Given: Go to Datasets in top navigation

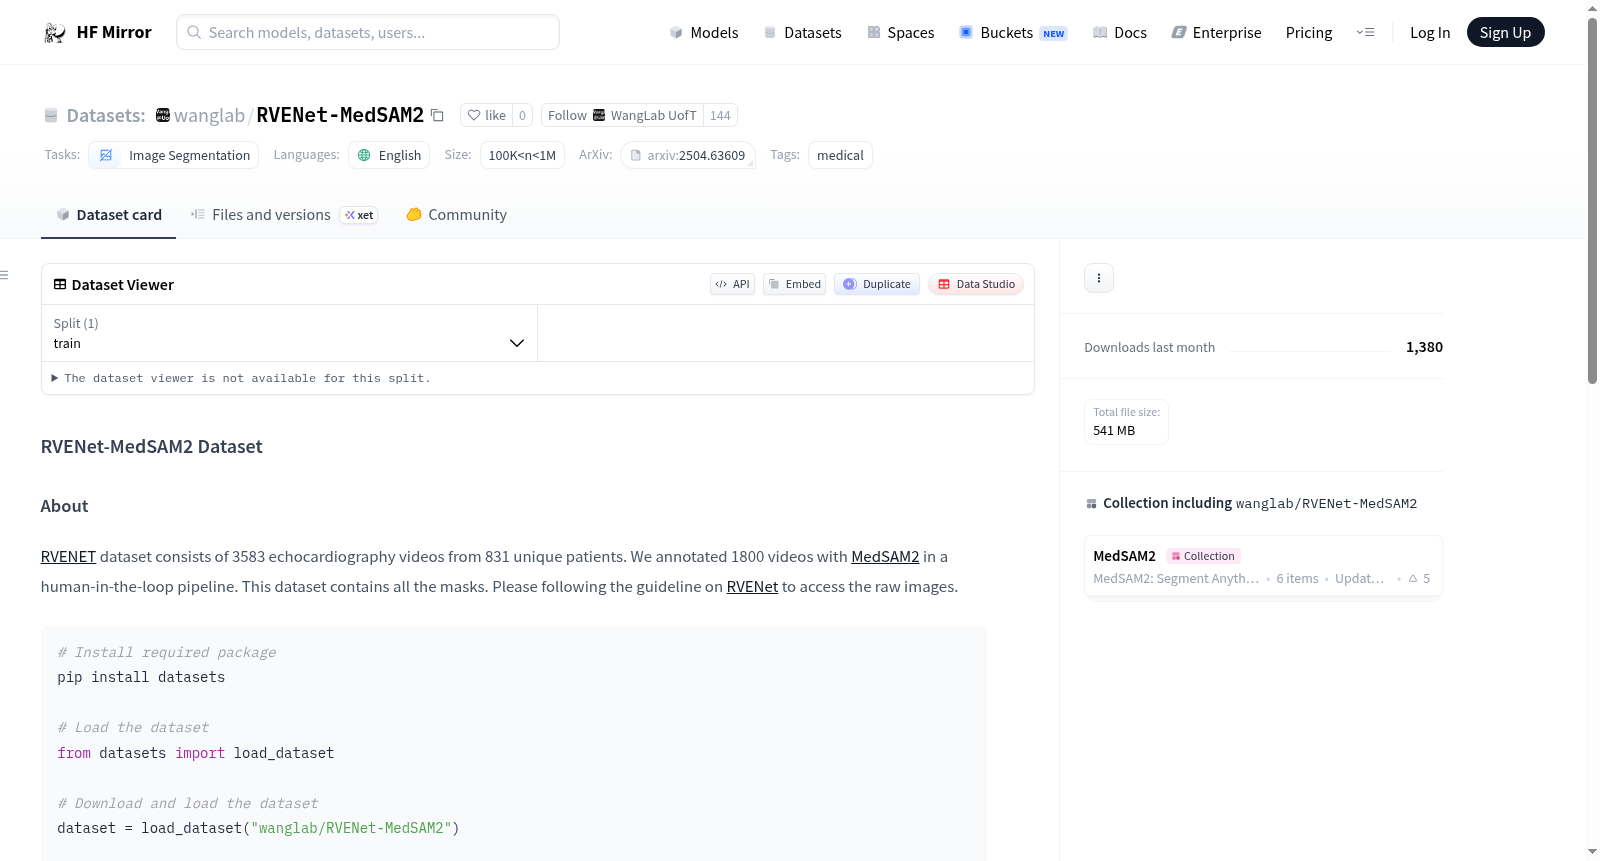Looking at the screenshot, I should pyautogui.click(x=802, y=33).
